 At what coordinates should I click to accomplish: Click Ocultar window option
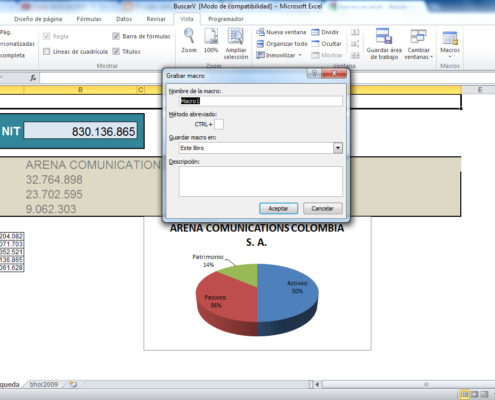coord(326,44)
